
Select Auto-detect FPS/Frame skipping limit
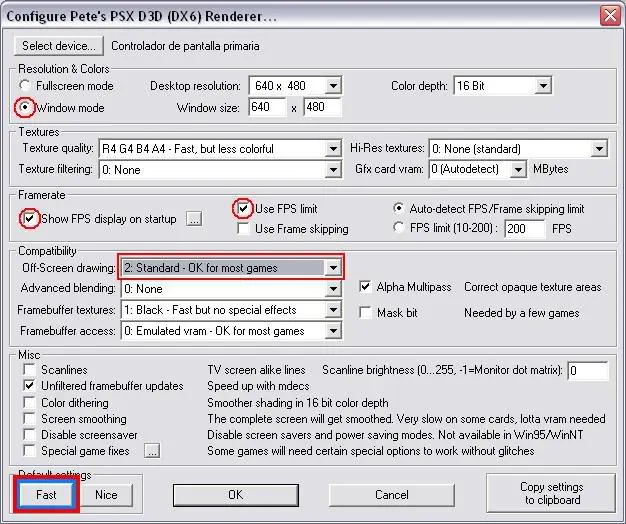click(x=398, y=208)
